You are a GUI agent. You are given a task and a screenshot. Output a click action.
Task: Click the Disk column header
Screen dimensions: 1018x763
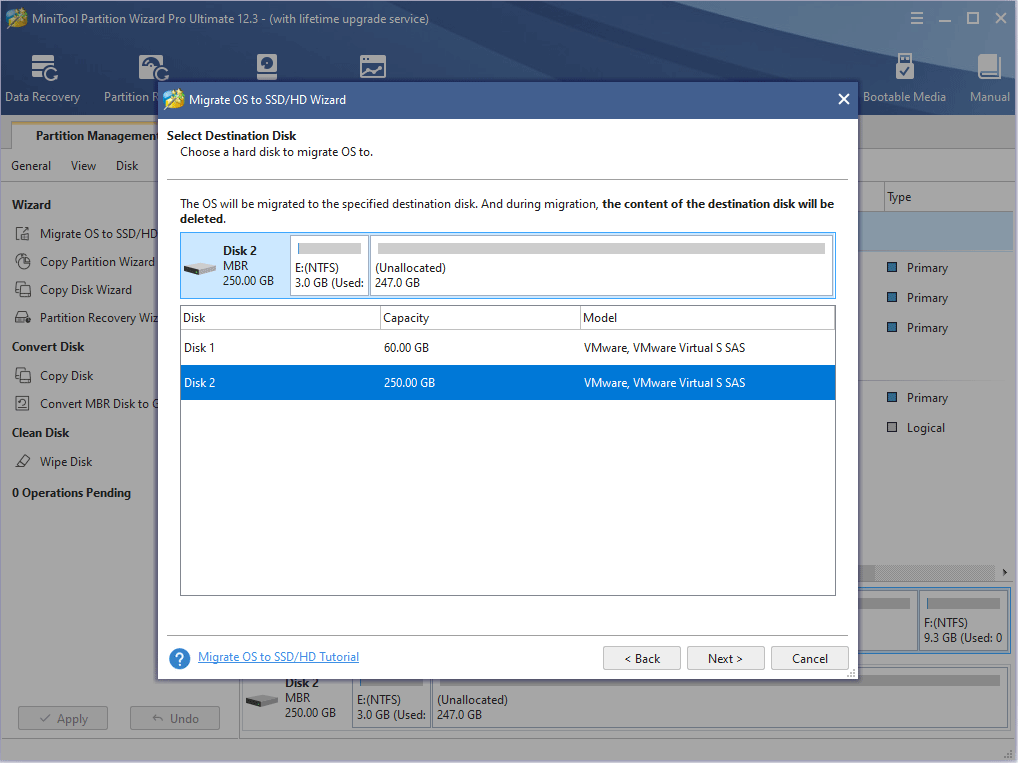coord(280,318)
